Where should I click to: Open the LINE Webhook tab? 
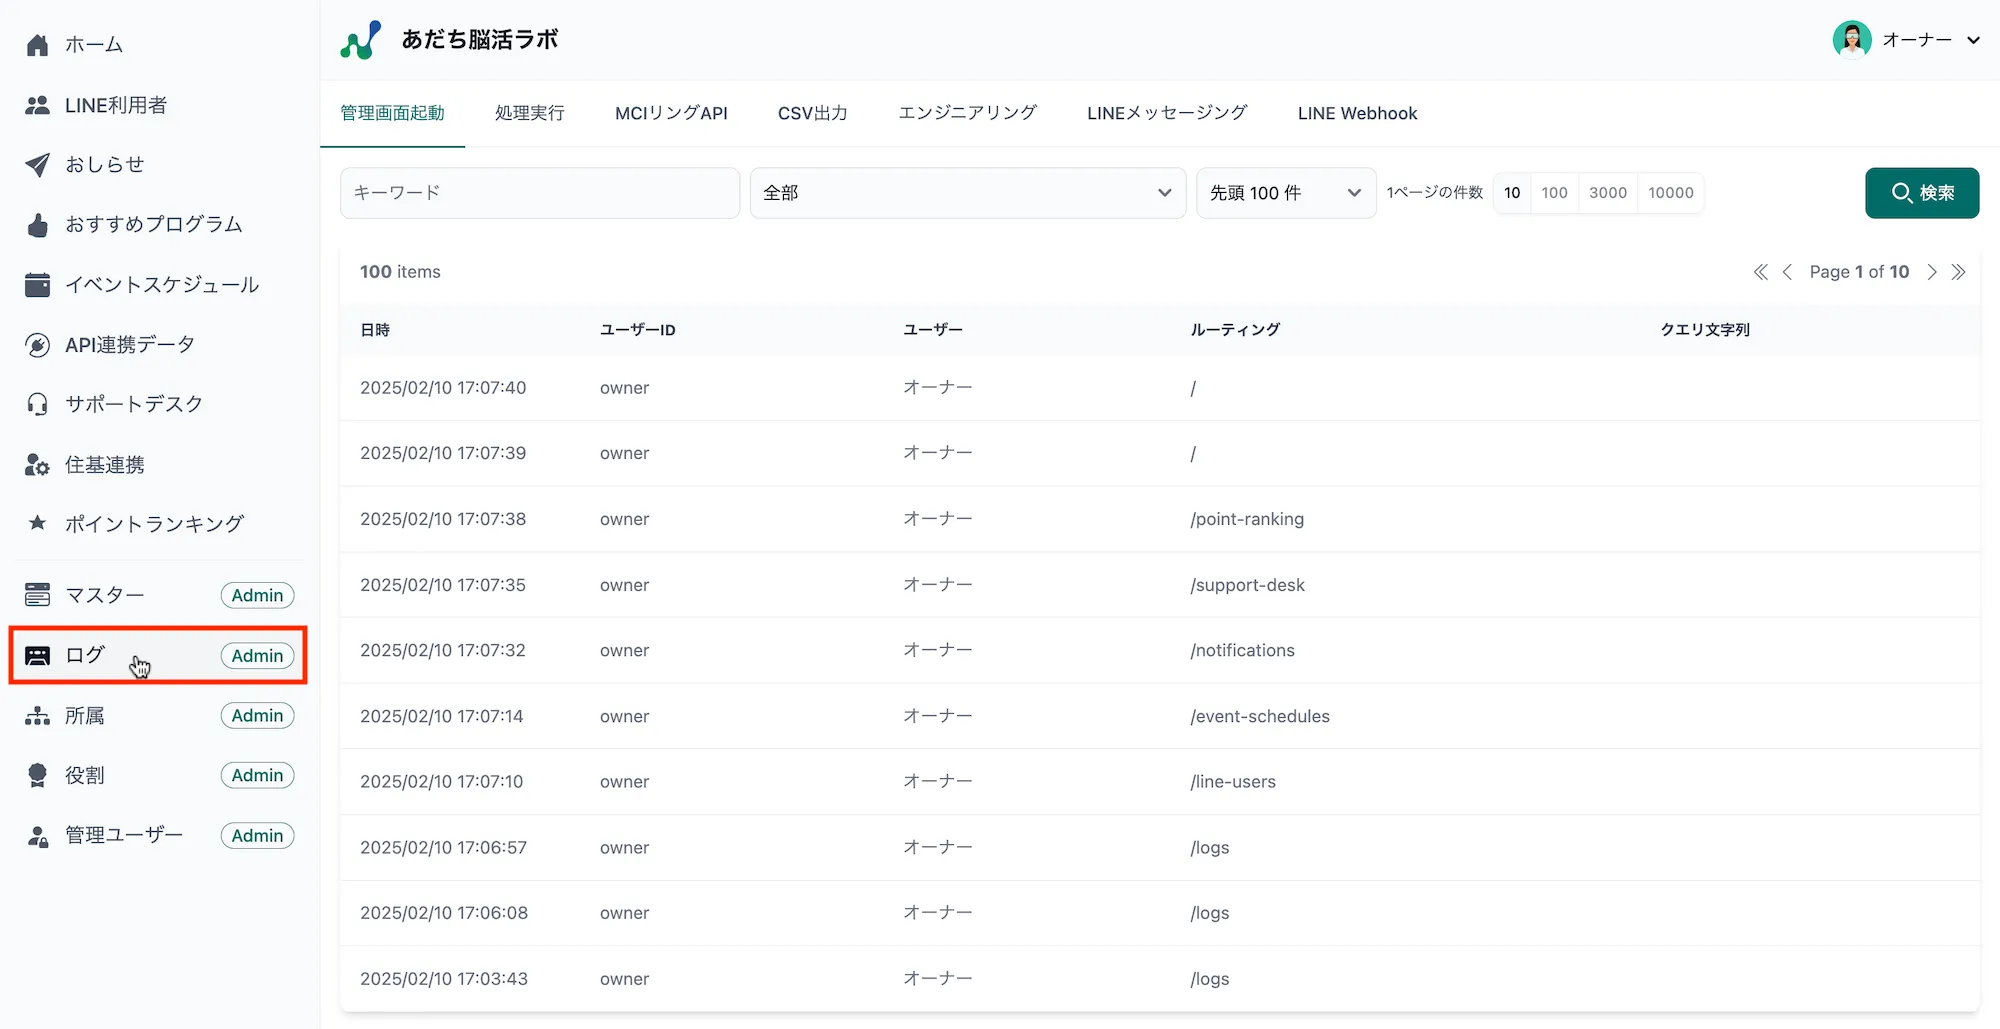(x=1357, y=114)
